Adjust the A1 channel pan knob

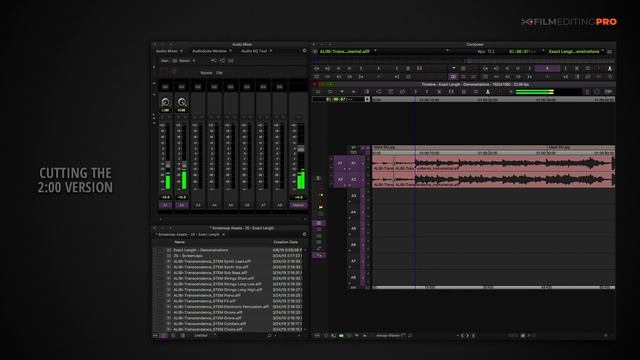click(165, 102)
